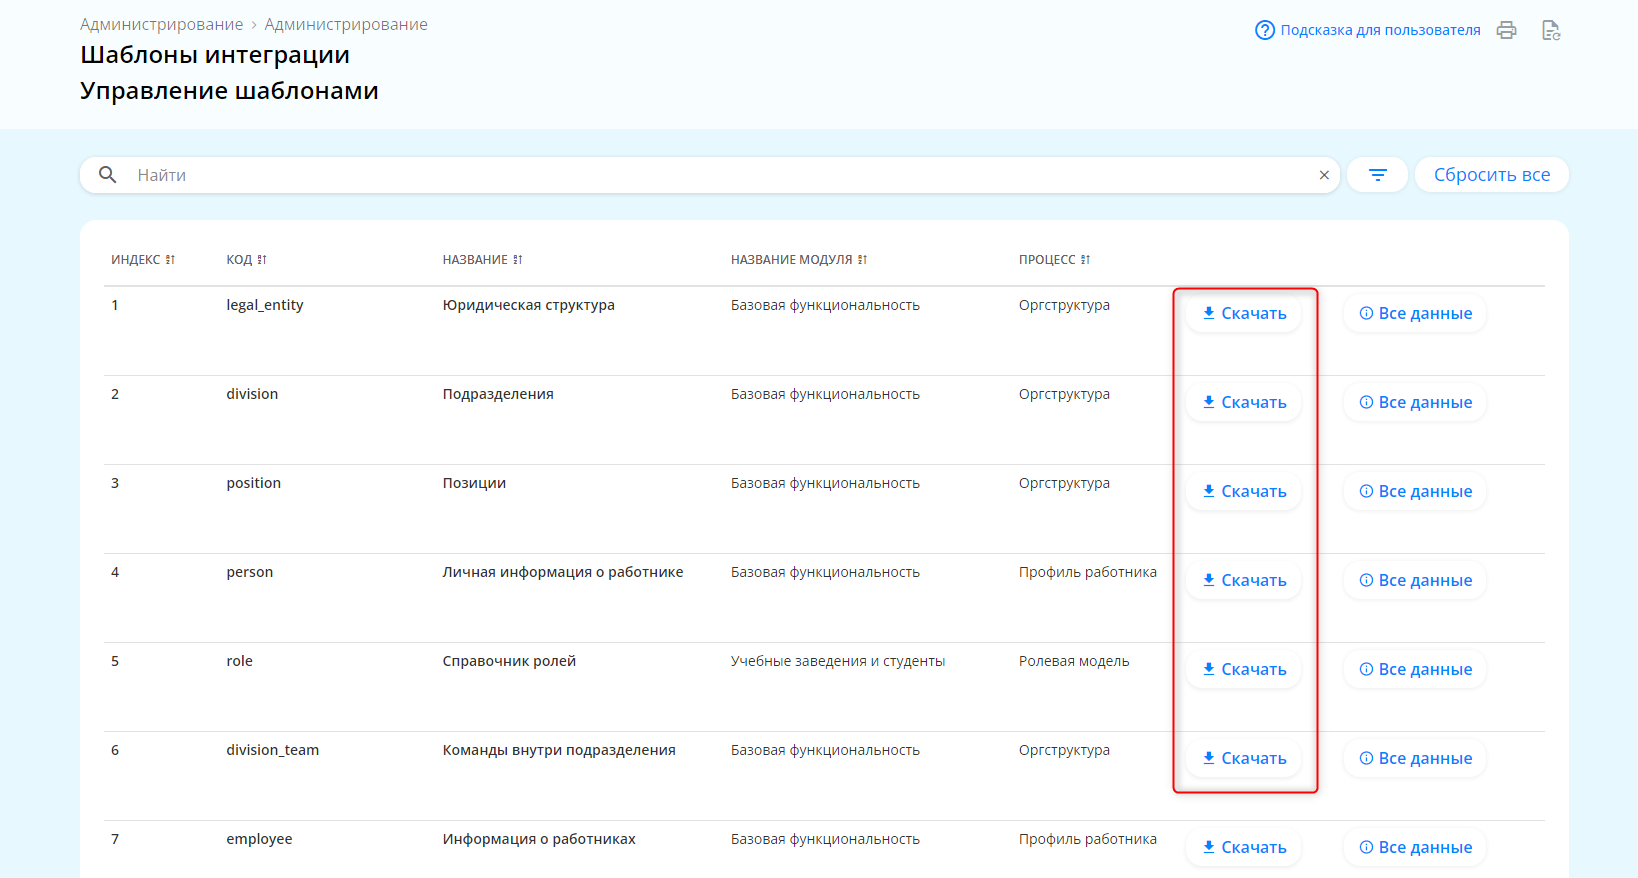Click the document export icon top right
This screenshot has height=878, width=1638.
point(1550,30)
